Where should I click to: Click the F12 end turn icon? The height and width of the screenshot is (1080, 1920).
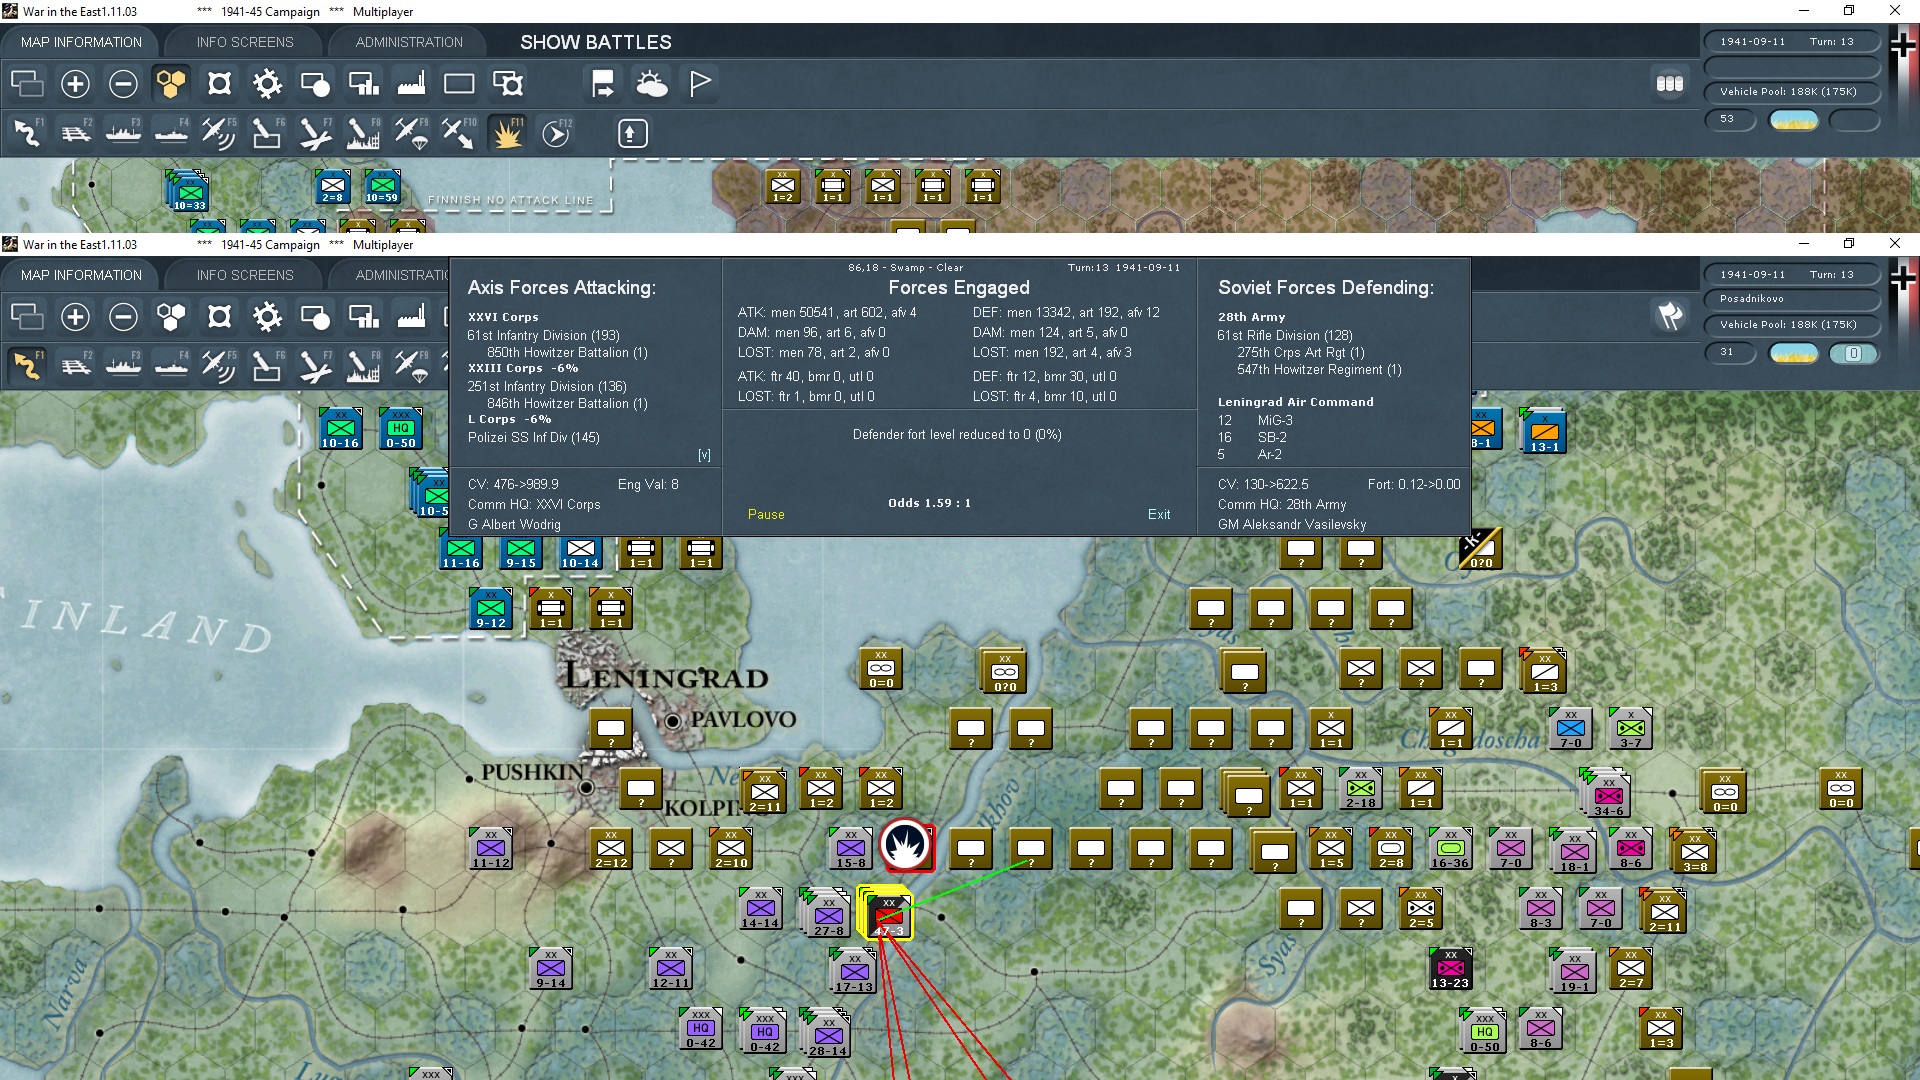click(x=556, y=133)
